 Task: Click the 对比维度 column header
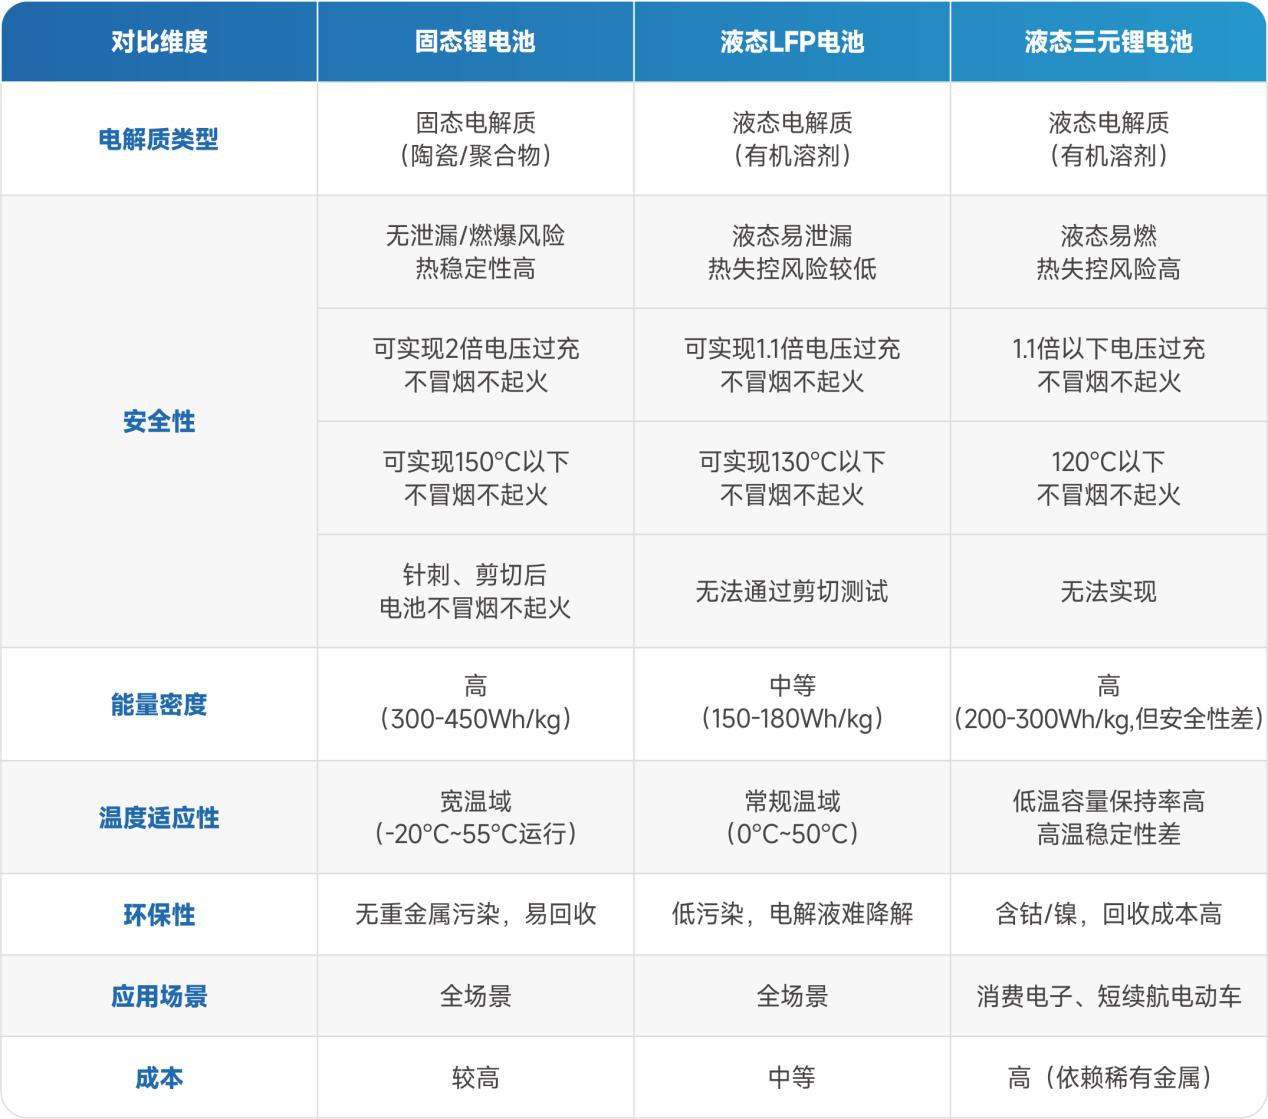[159, 42]
